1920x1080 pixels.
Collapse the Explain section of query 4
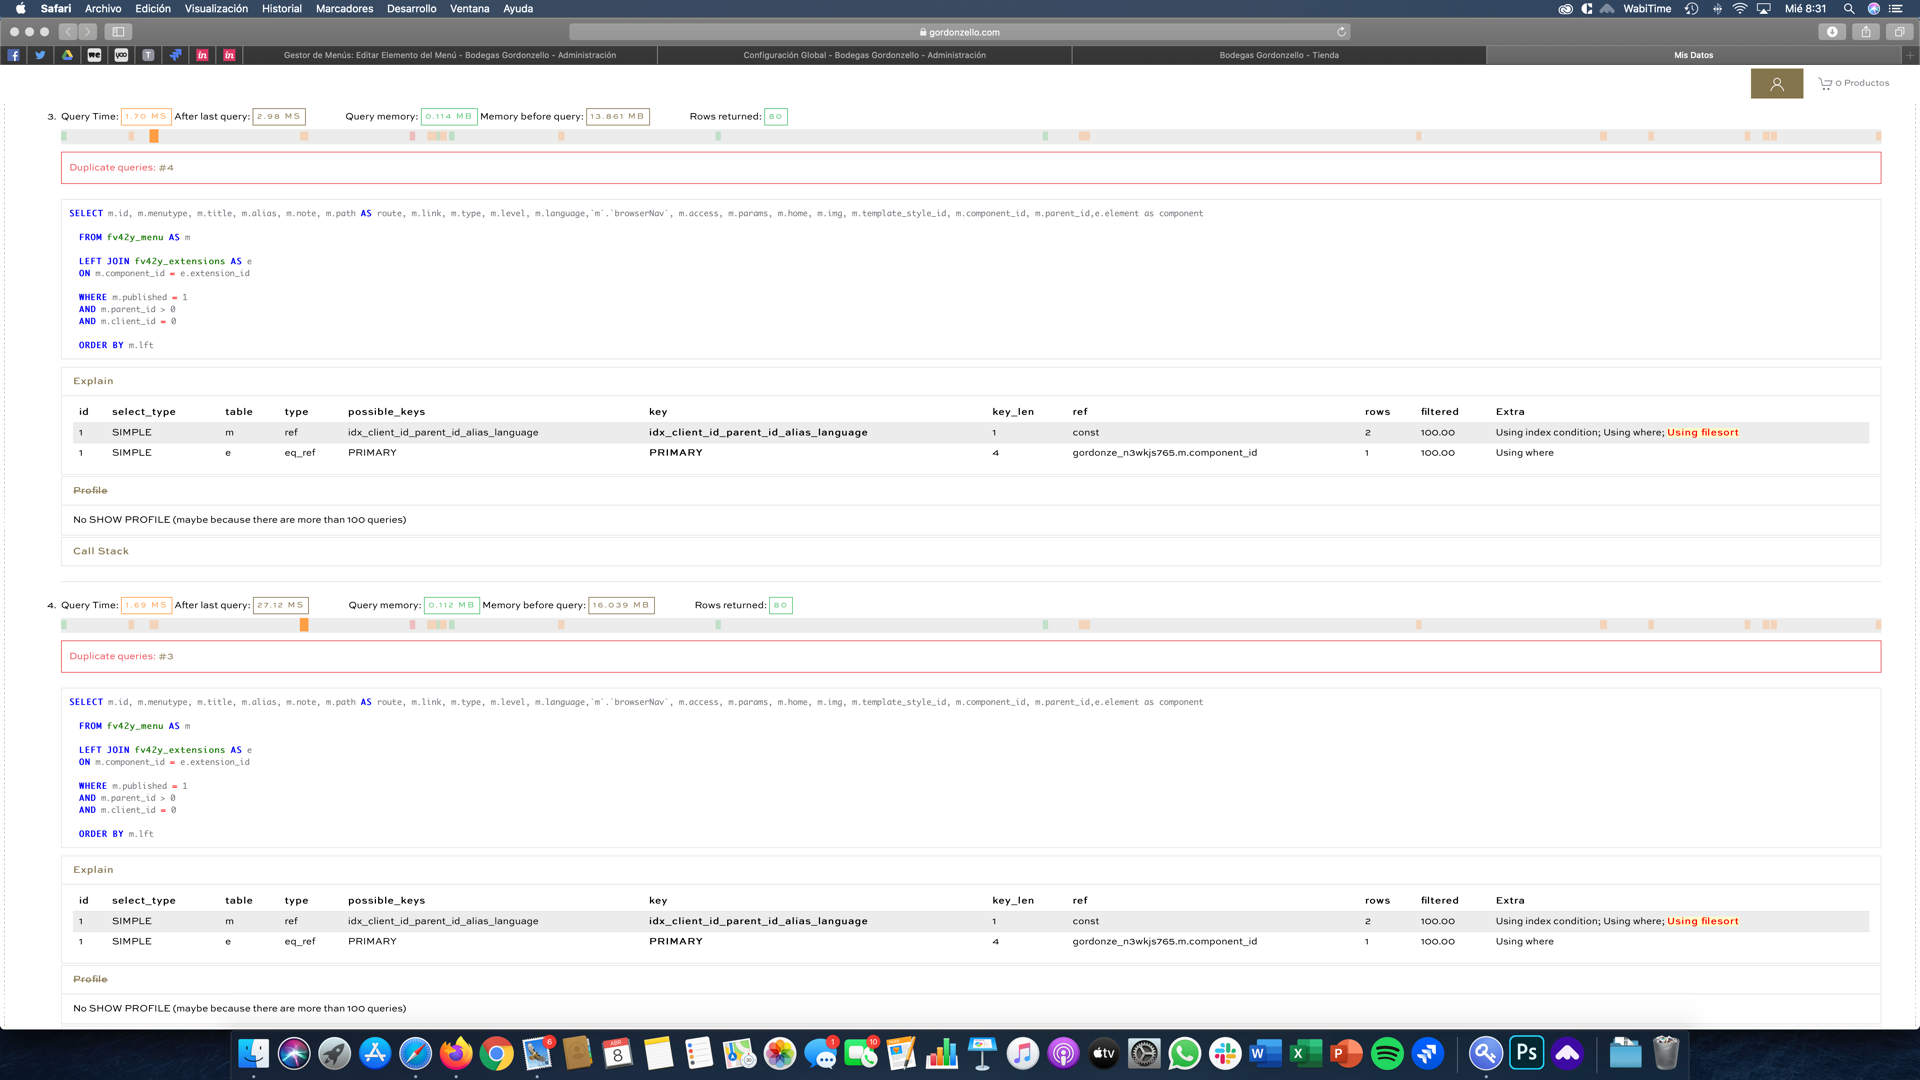pyautogui.click(x=93, y=870)
